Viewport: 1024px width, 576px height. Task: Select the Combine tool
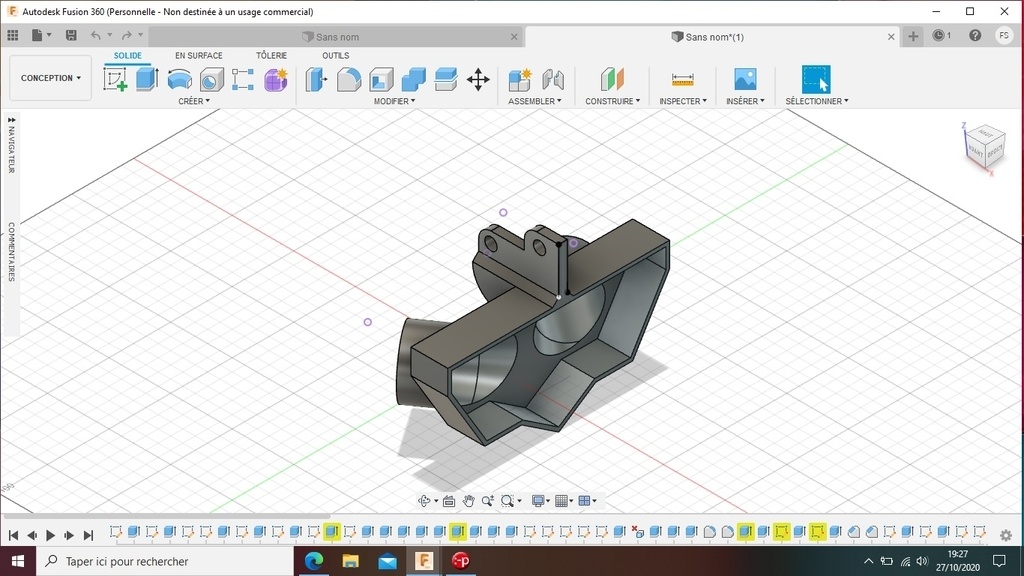click(x=413, y=80)
